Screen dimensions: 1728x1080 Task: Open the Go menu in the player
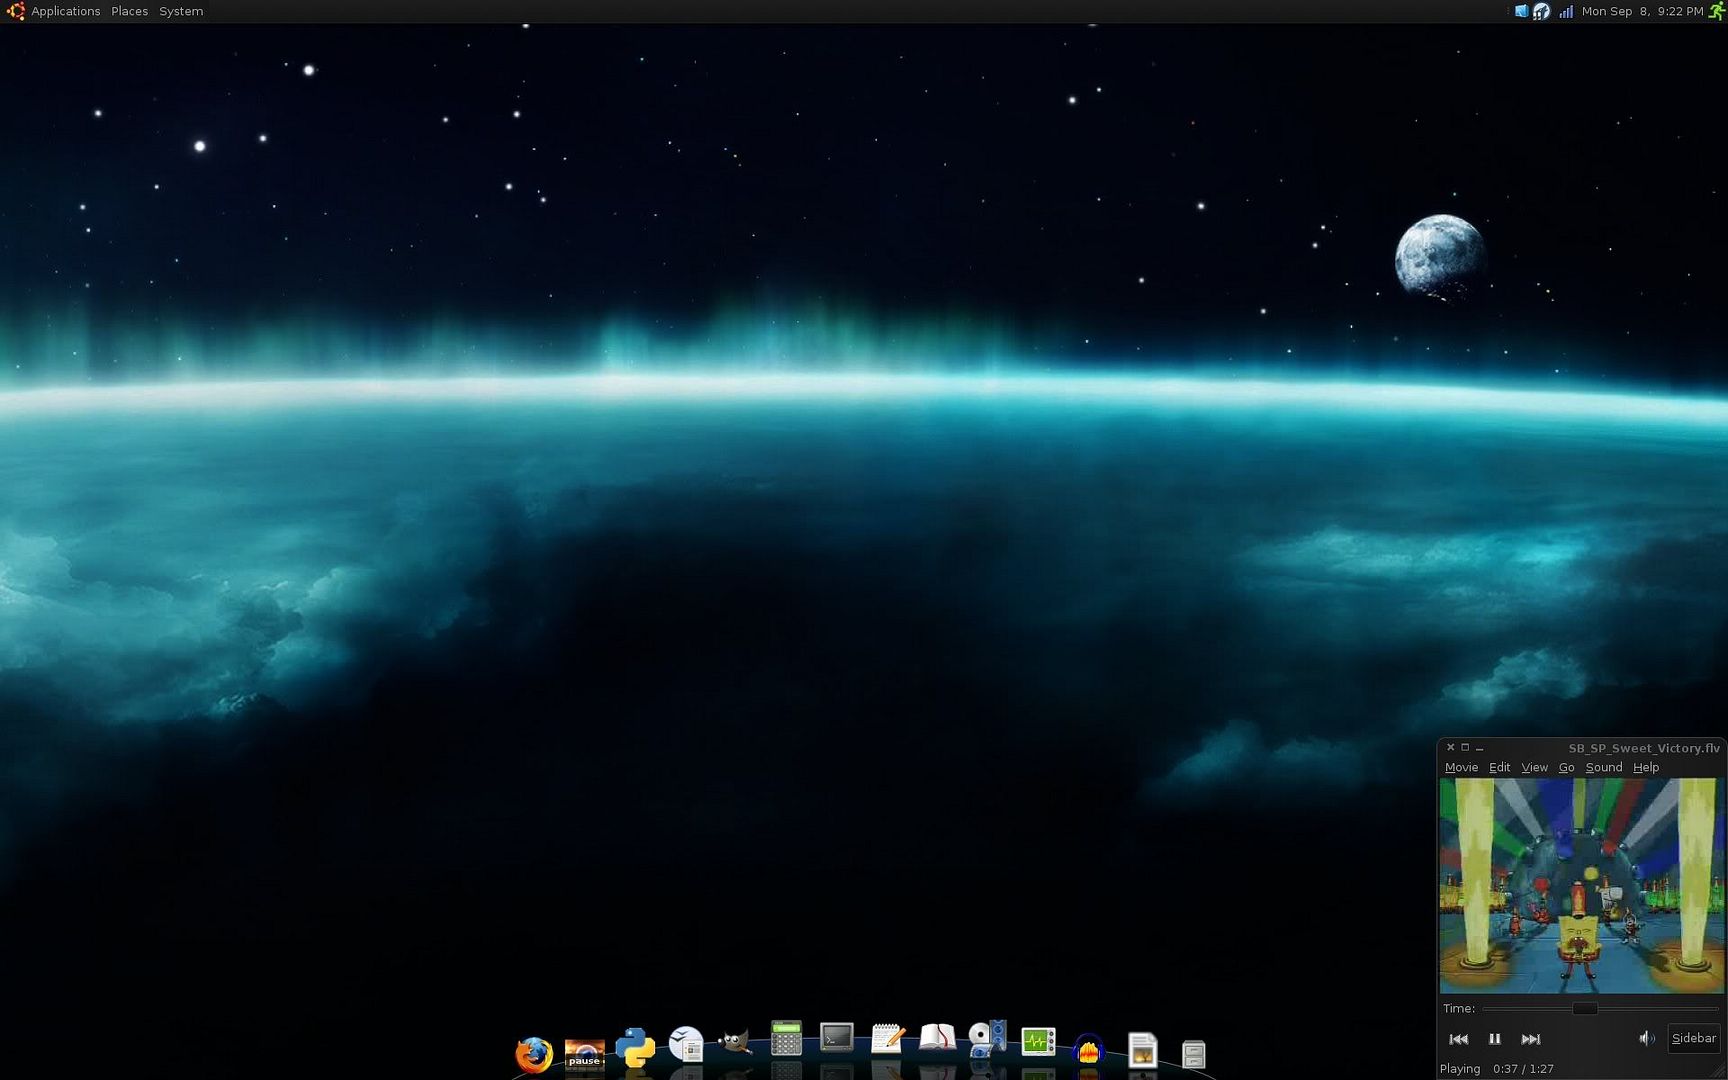coord(1566,767)
